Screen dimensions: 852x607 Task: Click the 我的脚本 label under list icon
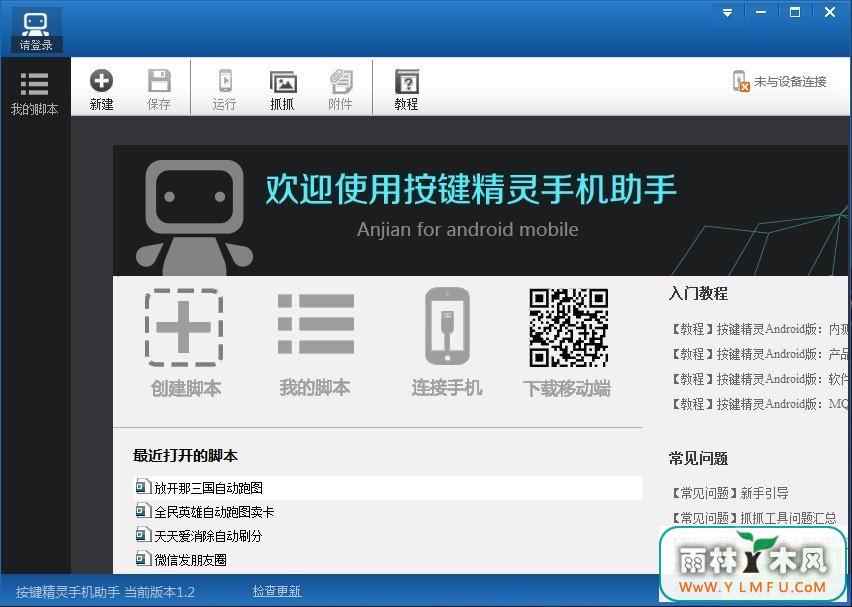click(315, 388)
